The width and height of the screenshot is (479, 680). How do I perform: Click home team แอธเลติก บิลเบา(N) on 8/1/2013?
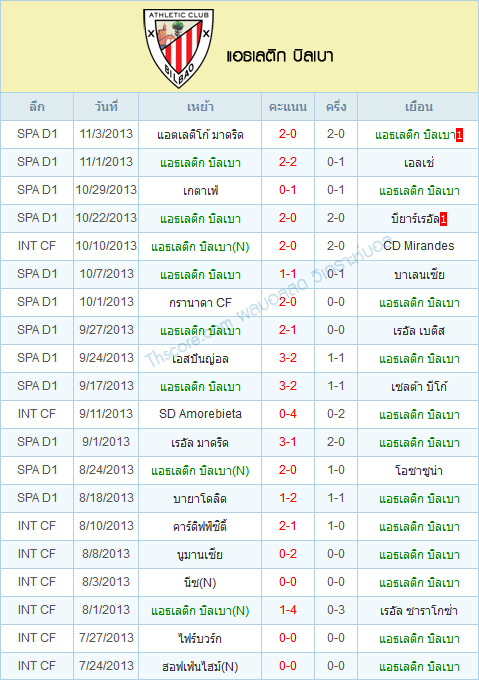[x=200, y=611]
